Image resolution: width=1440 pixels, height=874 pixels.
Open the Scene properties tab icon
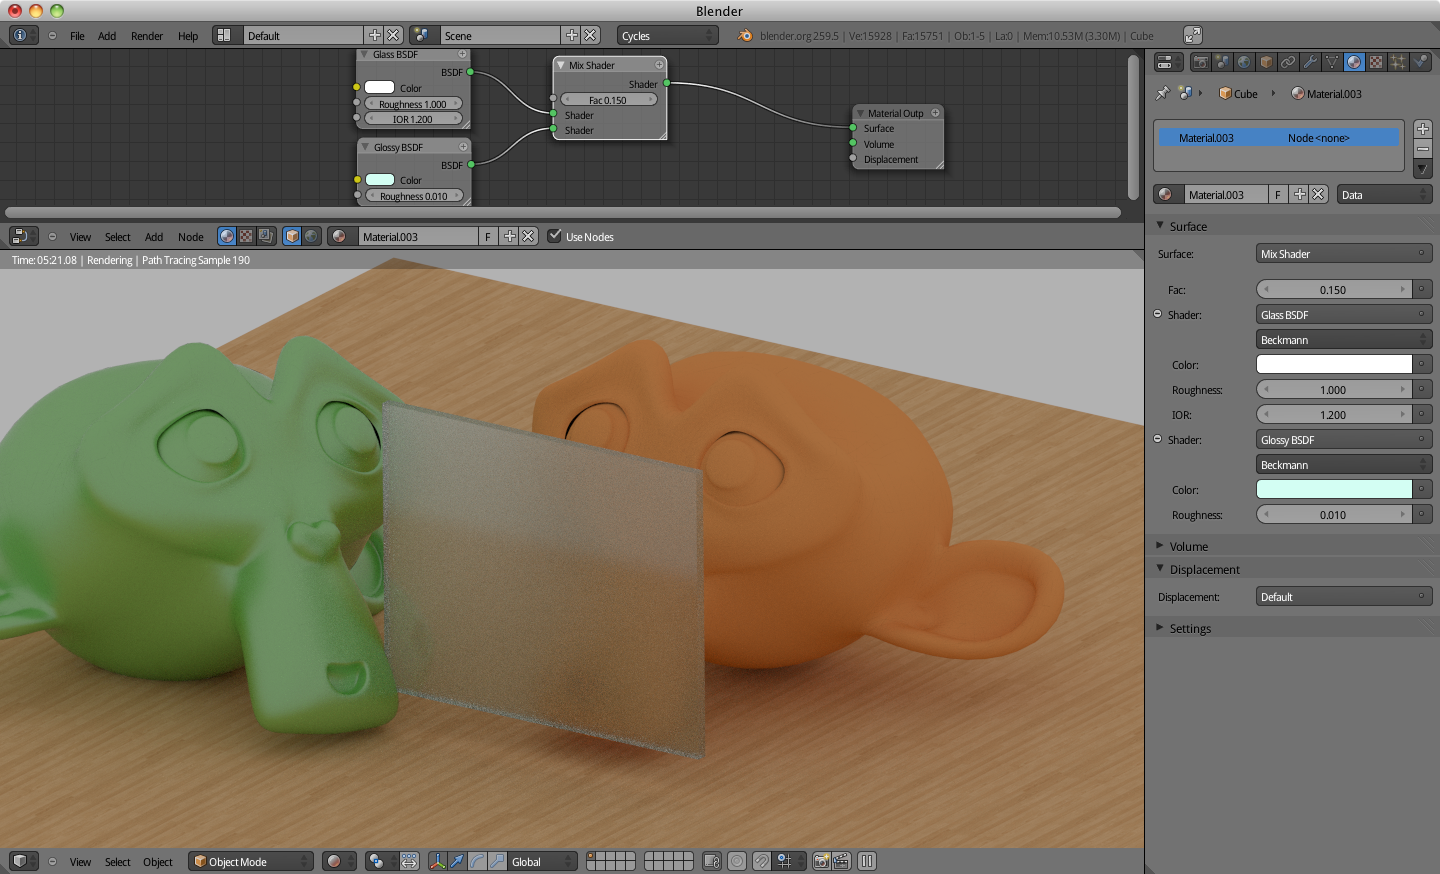(1223, 62)
